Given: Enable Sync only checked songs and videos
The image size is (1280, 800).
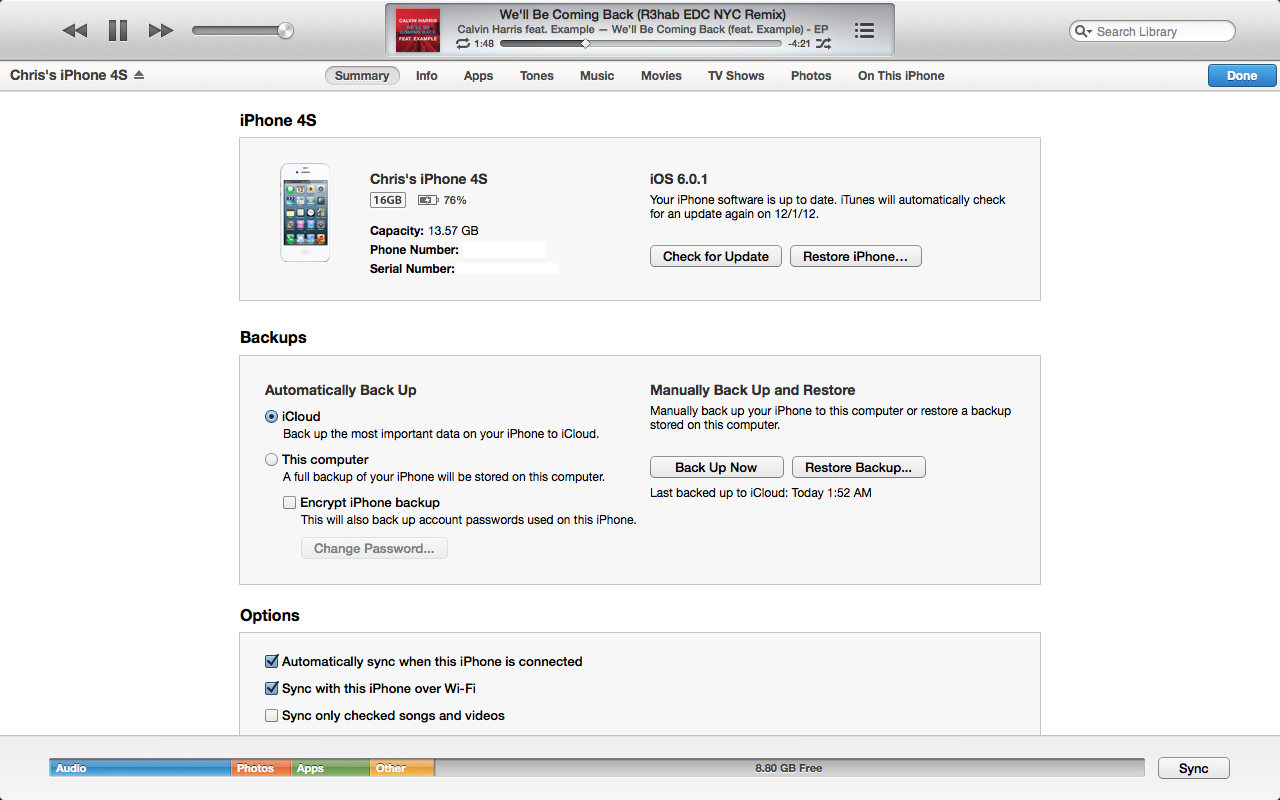Looking at the screenshot, I should (x=271, y=715).
